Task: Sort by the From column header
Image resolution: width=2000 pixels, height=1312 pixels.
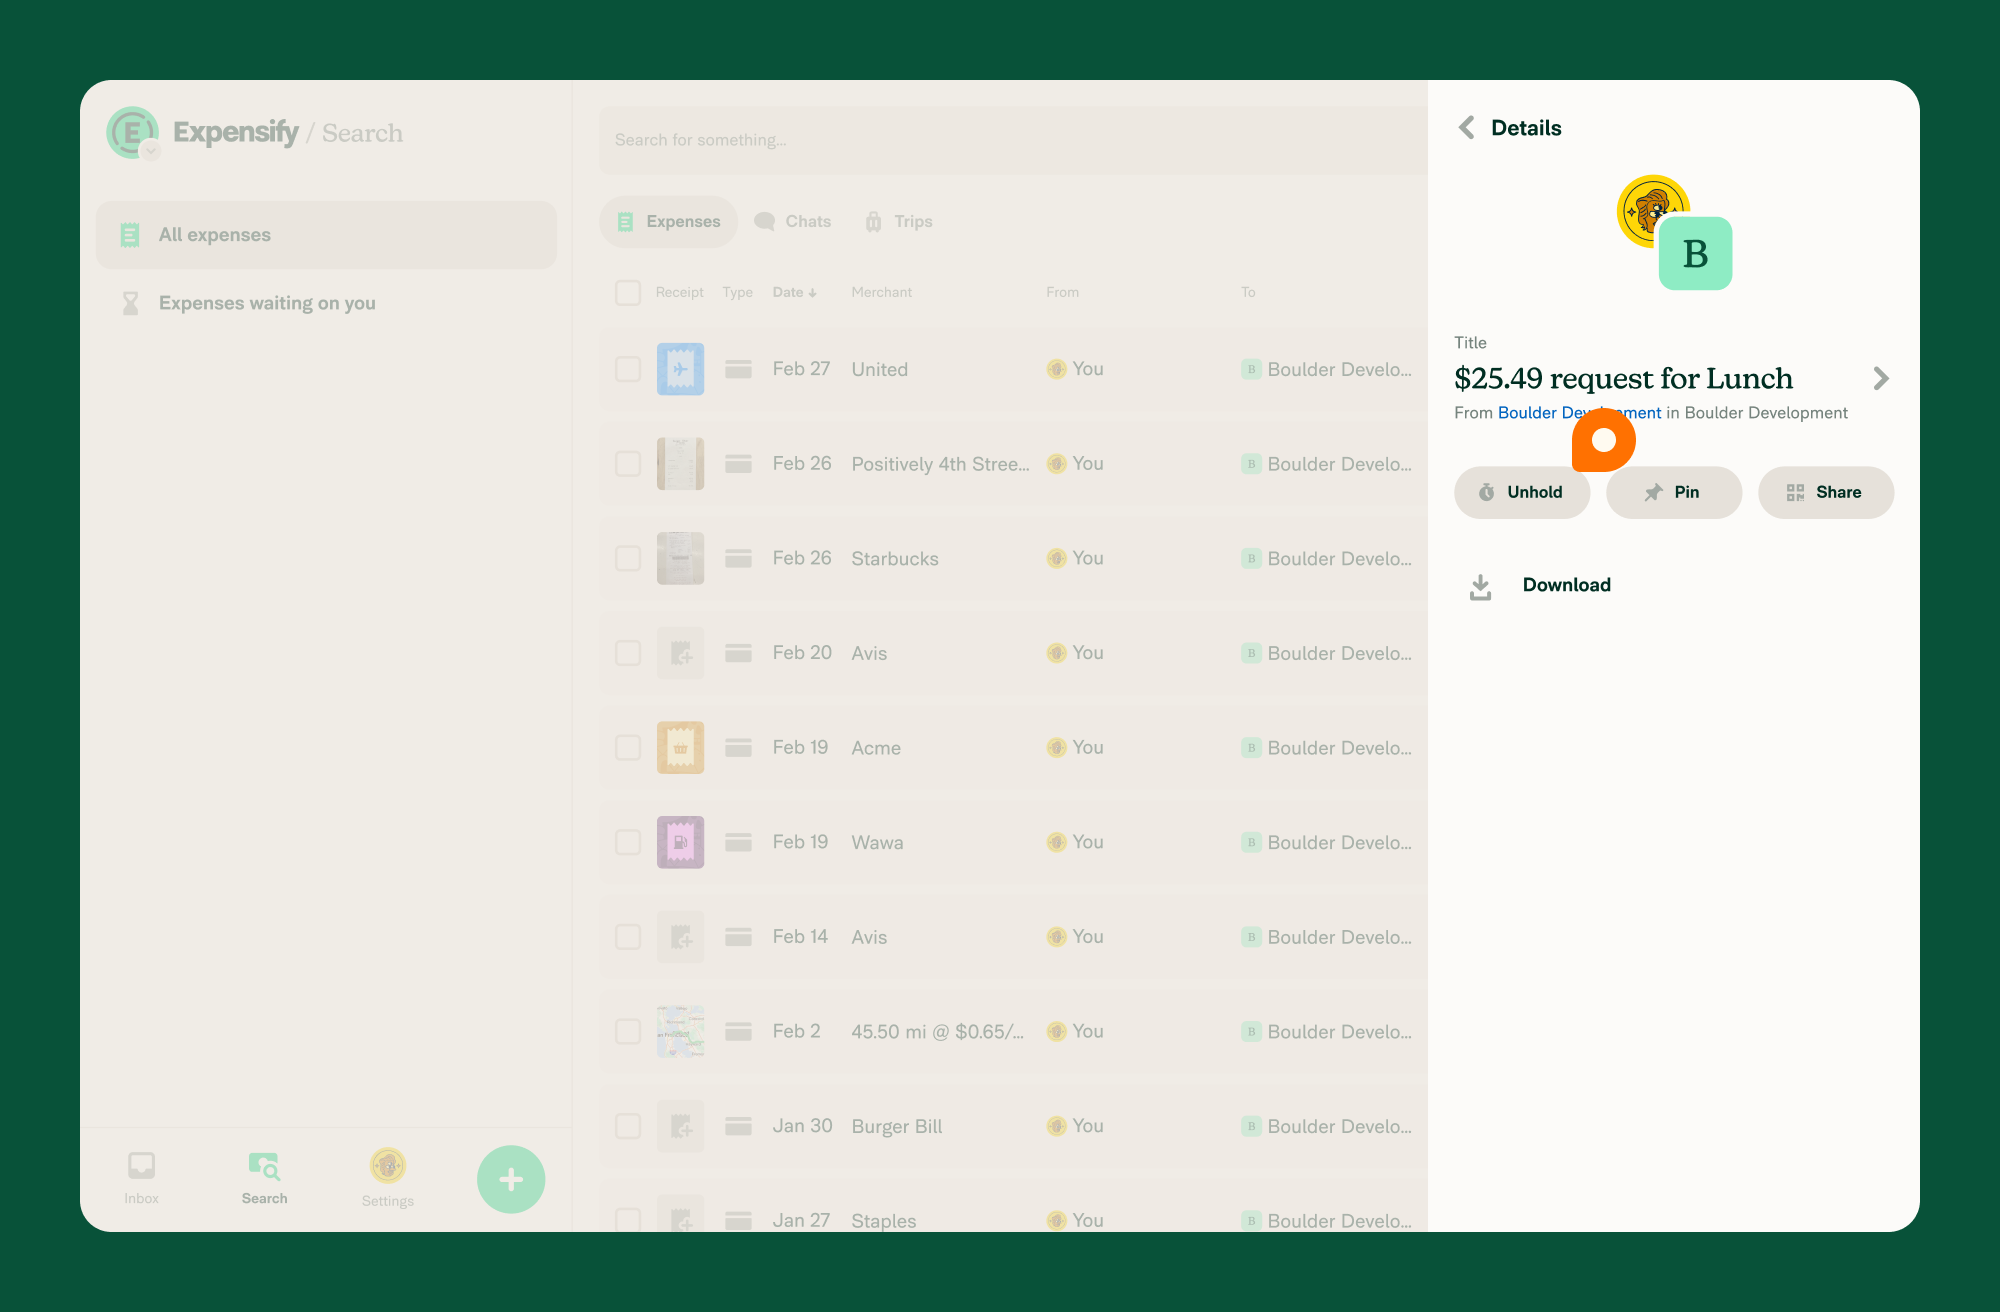Action: pos(1062,292)
